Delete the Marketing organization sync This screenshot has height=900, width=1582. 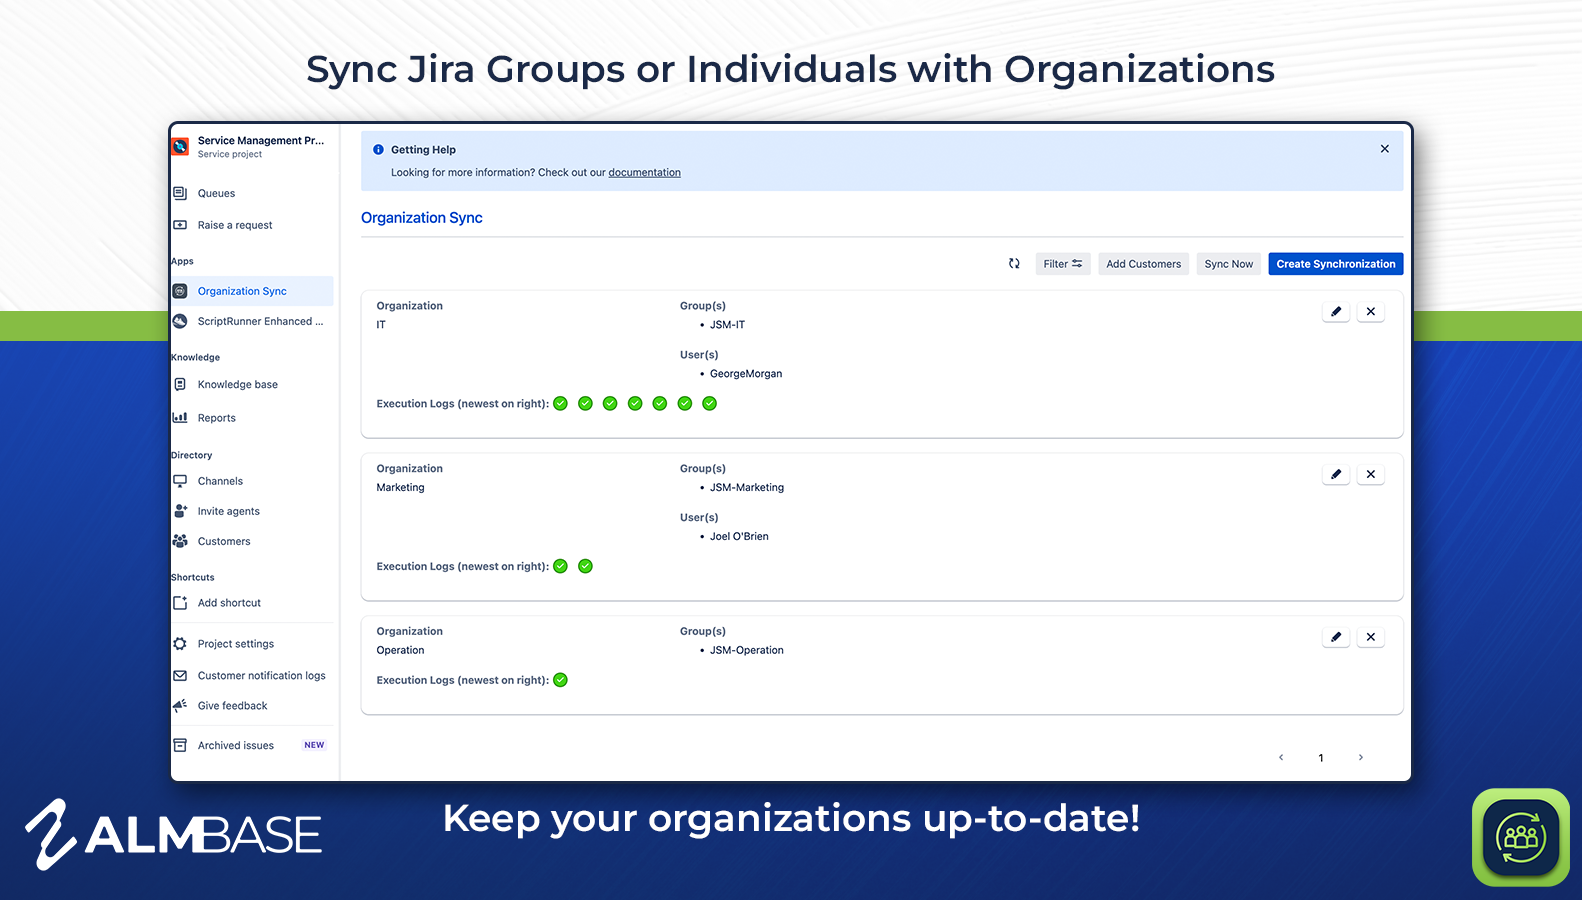point(1371,474)
